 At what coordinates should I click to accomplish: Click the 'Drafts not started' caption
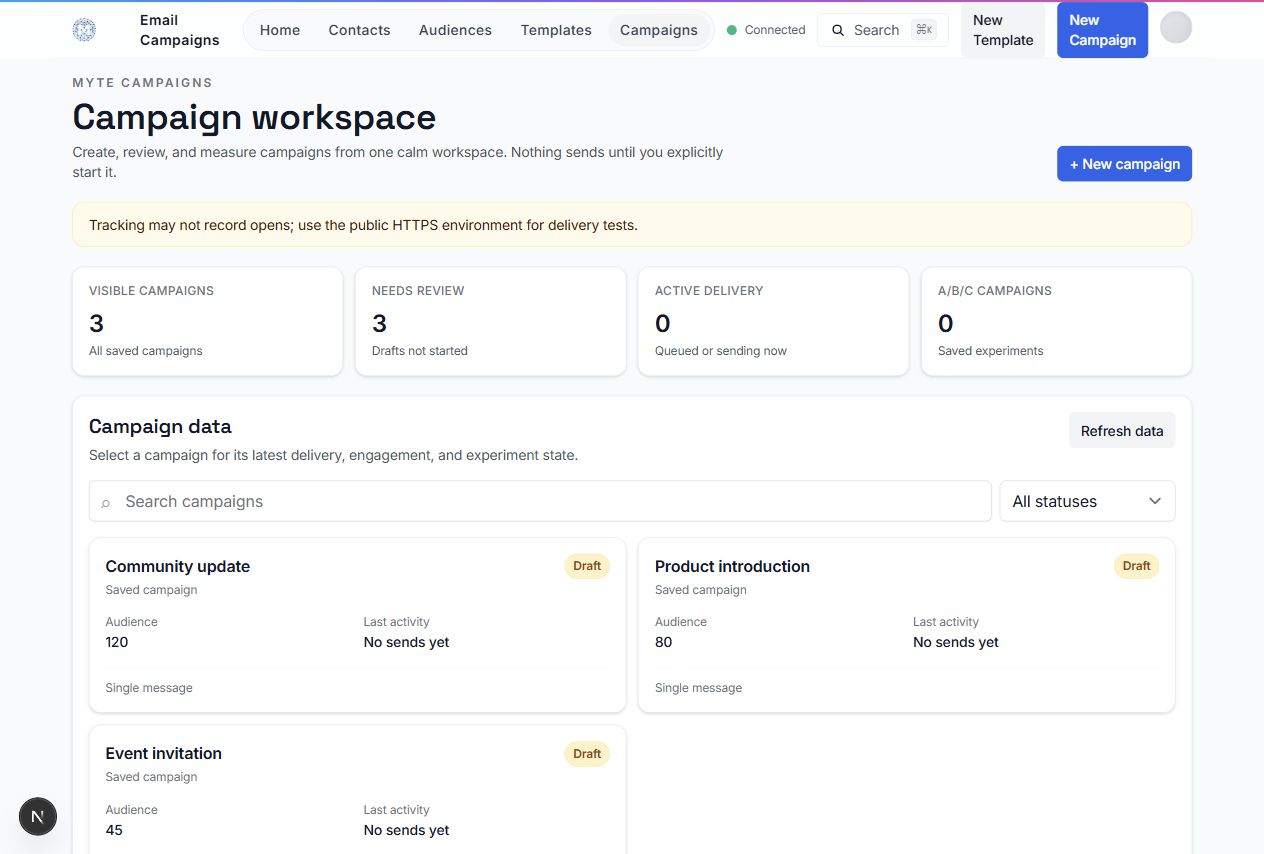(x=419, y=351)
